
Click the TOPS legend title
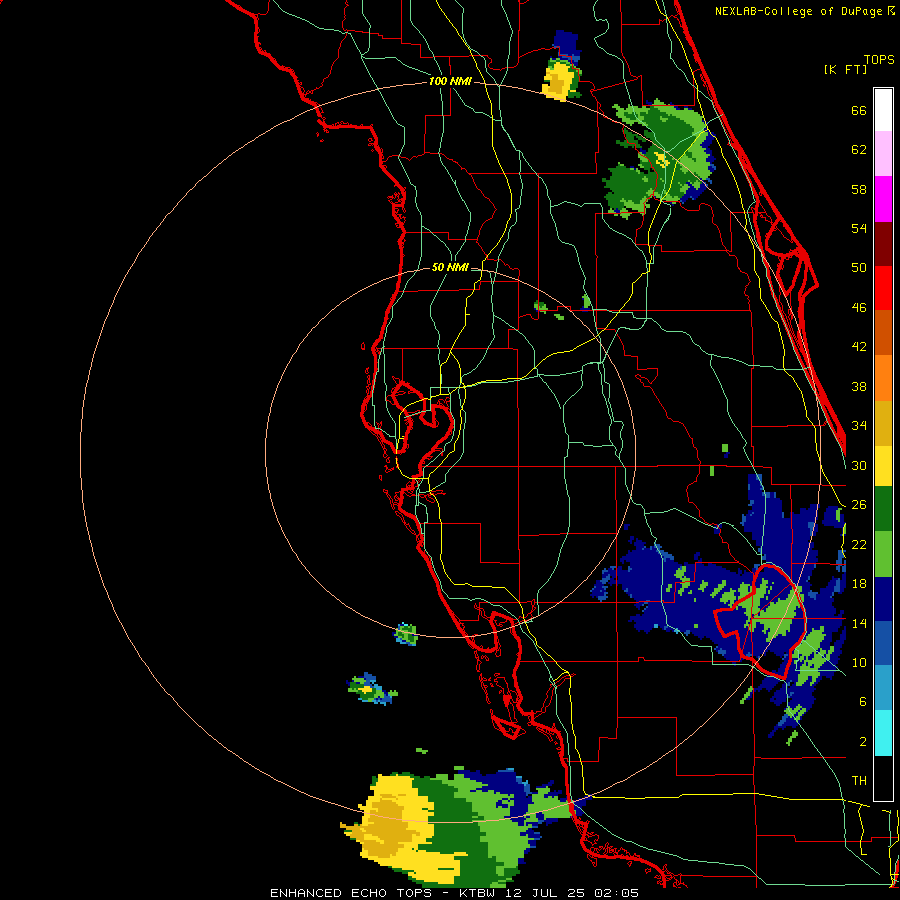(x=879, y=59)
